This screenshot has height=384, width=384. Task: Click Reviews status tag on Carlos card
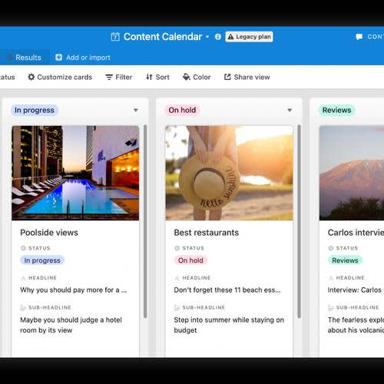pos(345,260)
